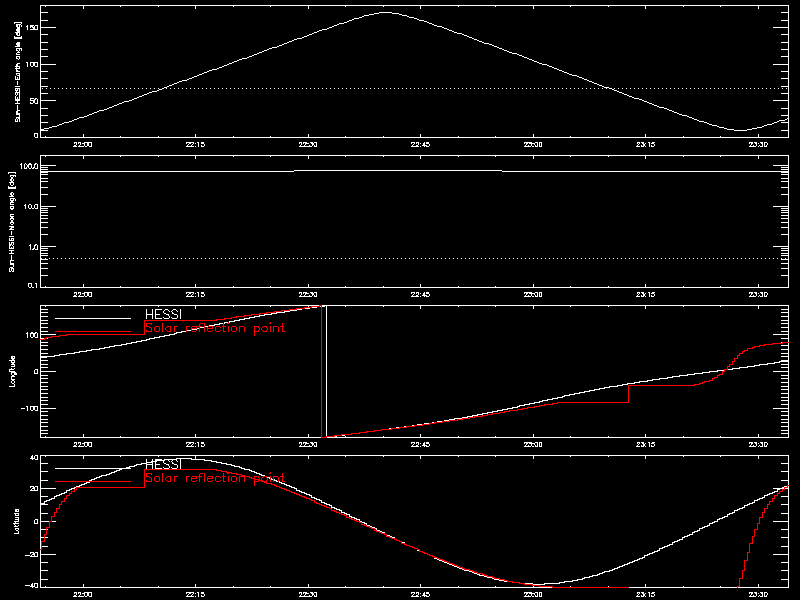Click '22:00' time label under Sun-HESSI-Earth plot
This screenshot has height=600, width=800.
tap(83, 144)
